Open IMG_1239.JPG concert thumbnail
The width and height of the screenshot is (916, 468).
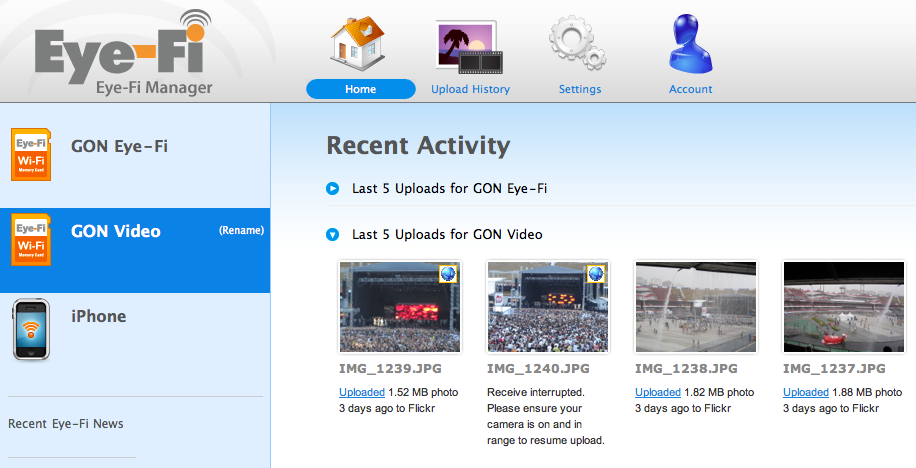400,307
